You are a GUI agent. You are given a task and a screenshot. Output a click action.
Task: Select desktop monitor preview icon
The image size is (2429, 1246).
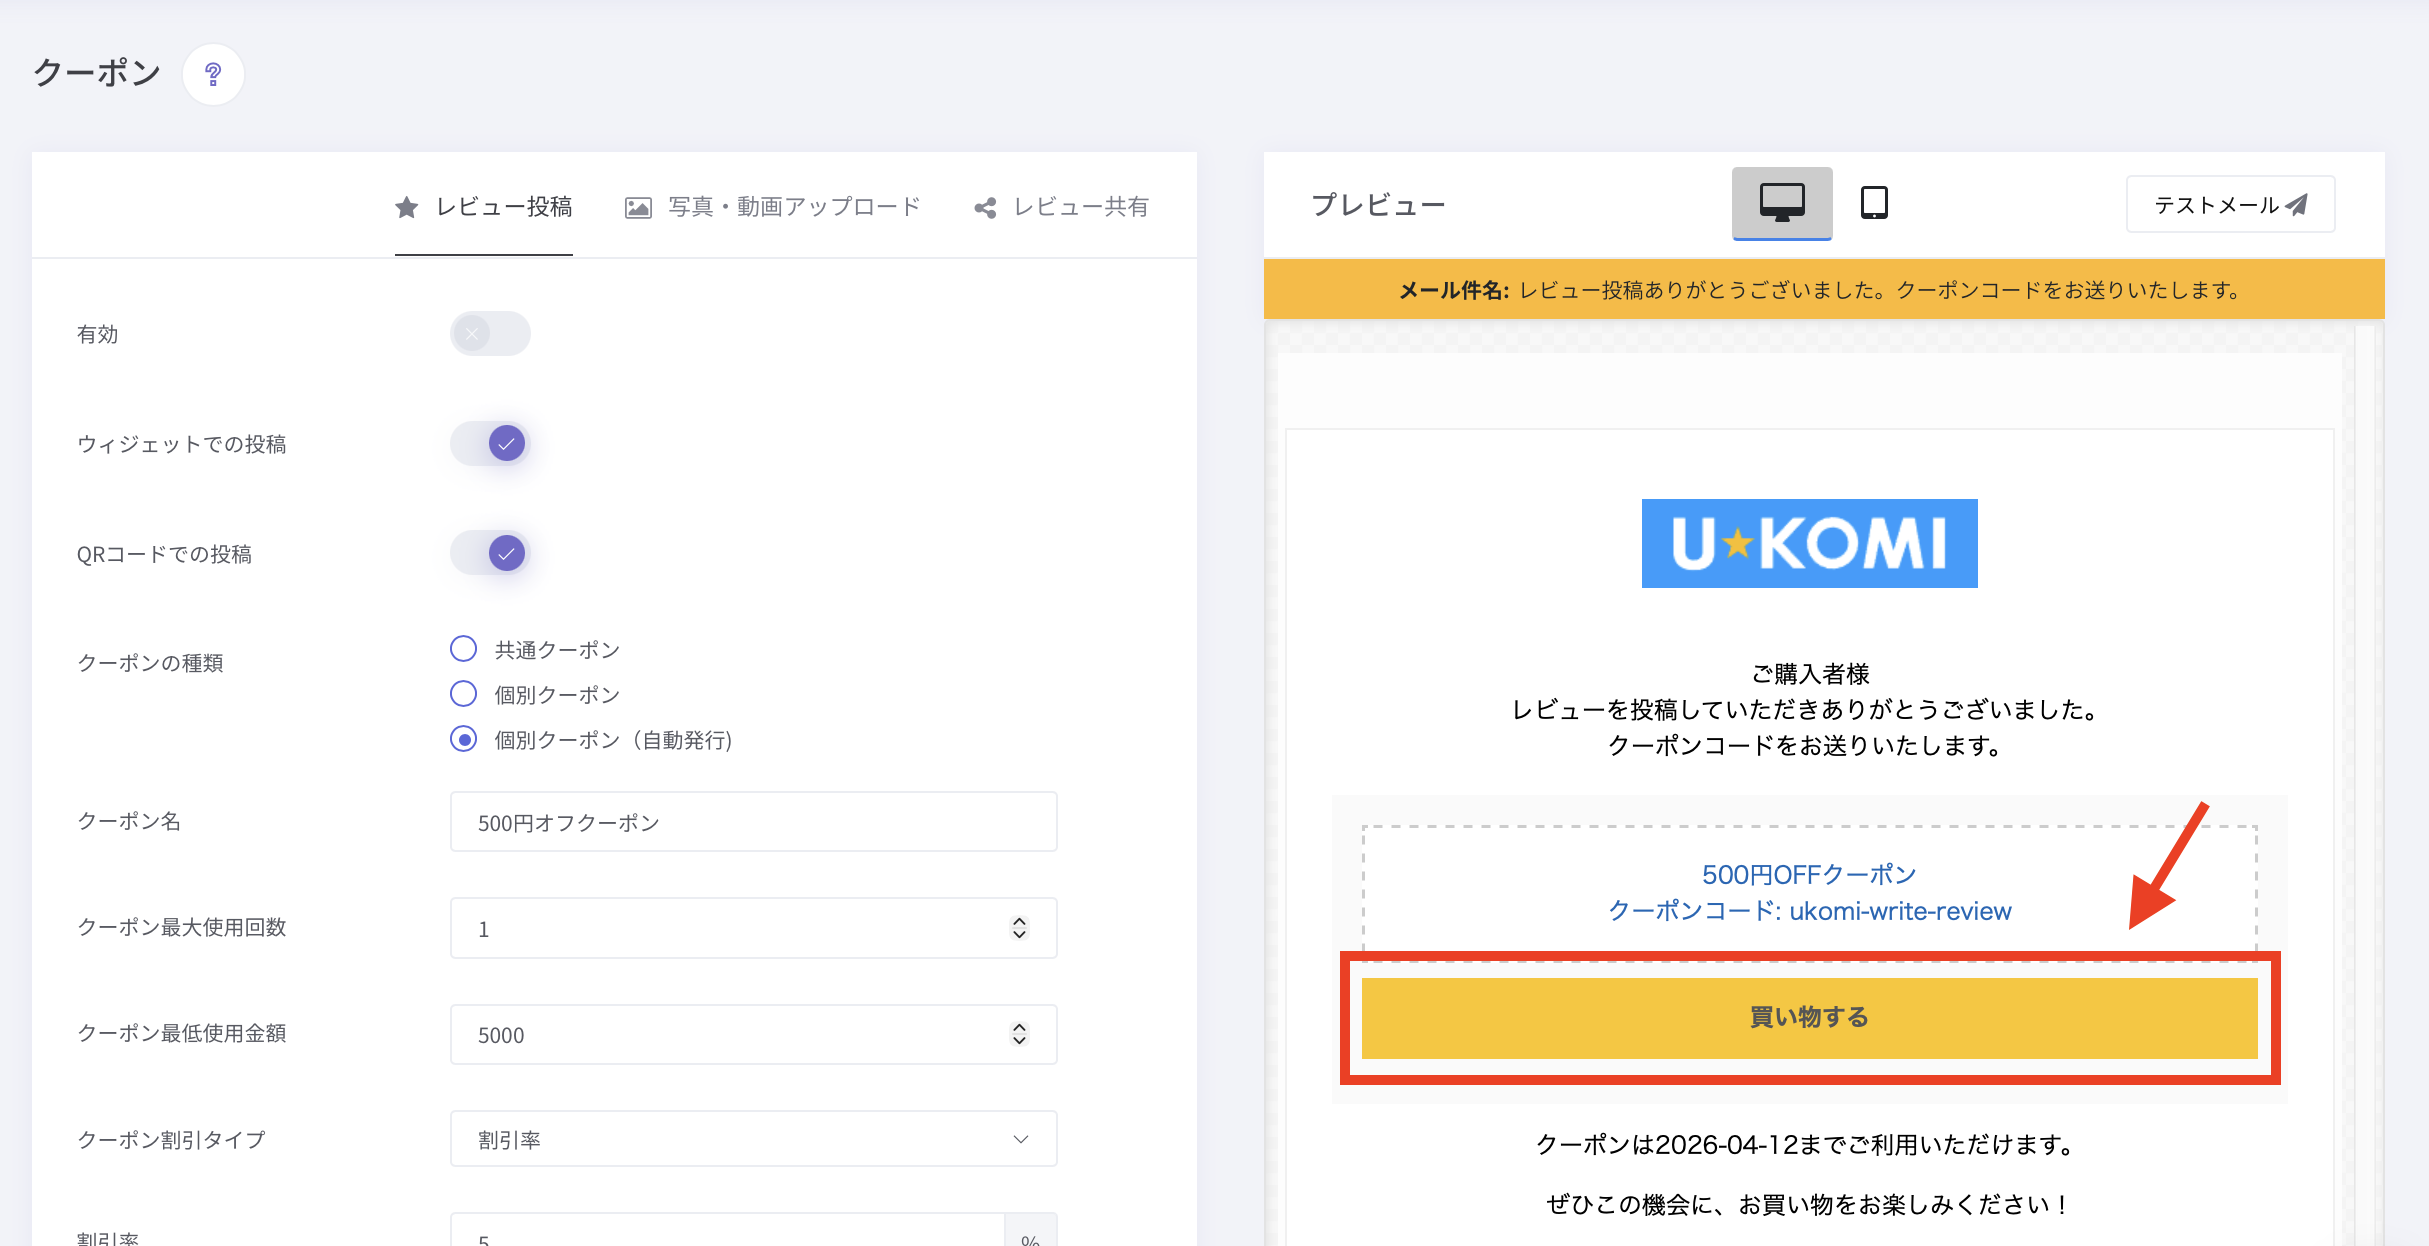pos(1781,203)
